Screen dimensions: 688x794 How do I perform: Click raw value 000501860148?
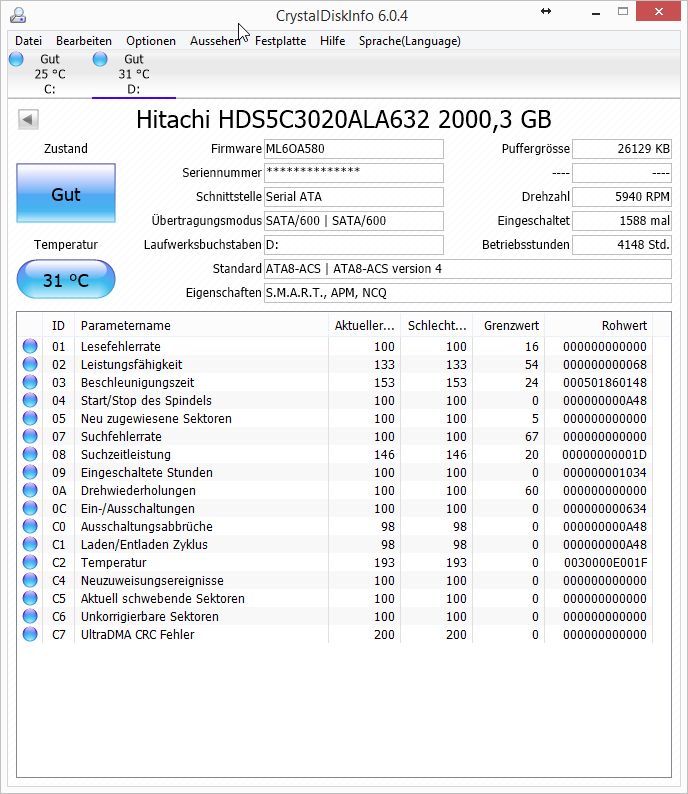605,382
